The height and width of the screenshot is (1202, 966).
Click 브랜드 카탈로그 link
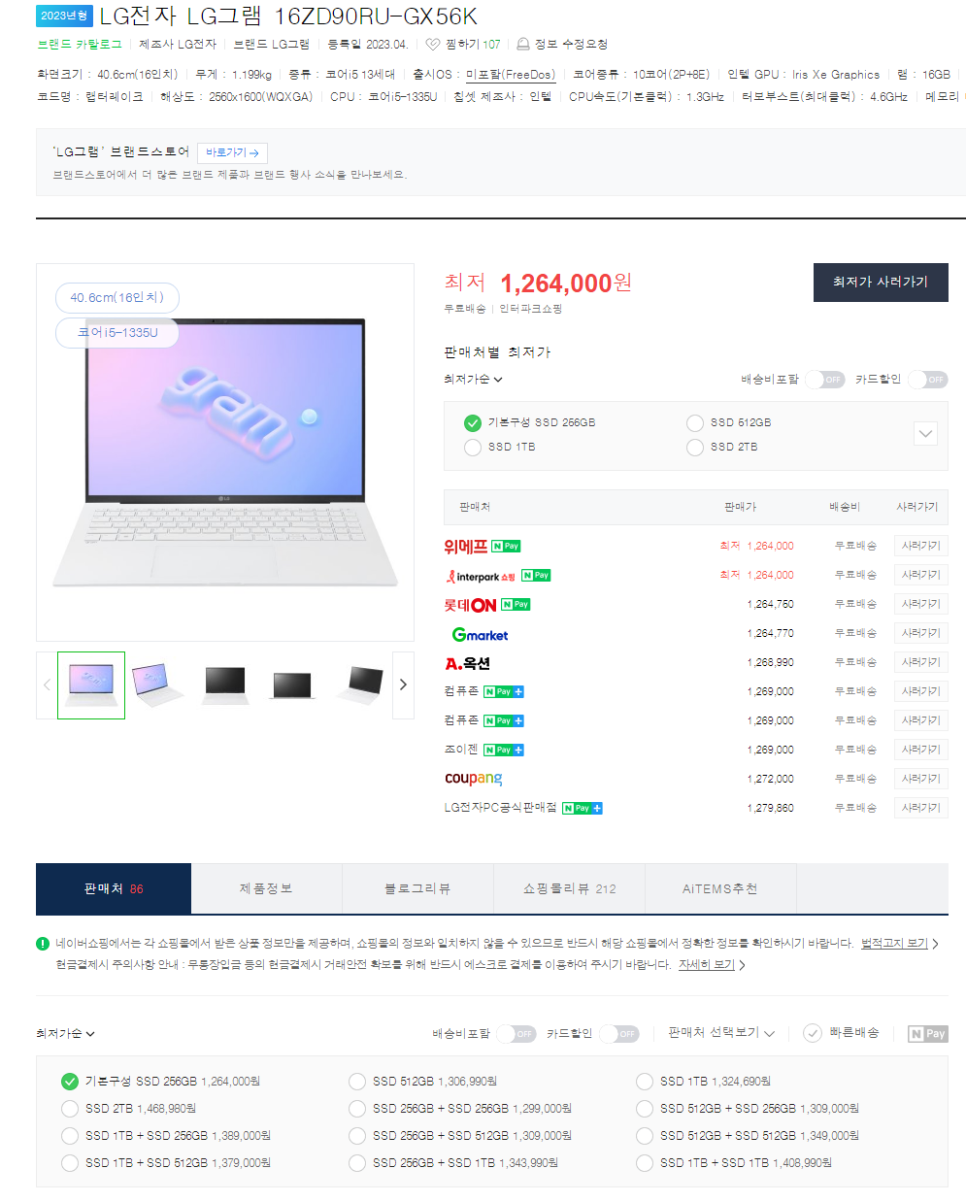(79, 44)
